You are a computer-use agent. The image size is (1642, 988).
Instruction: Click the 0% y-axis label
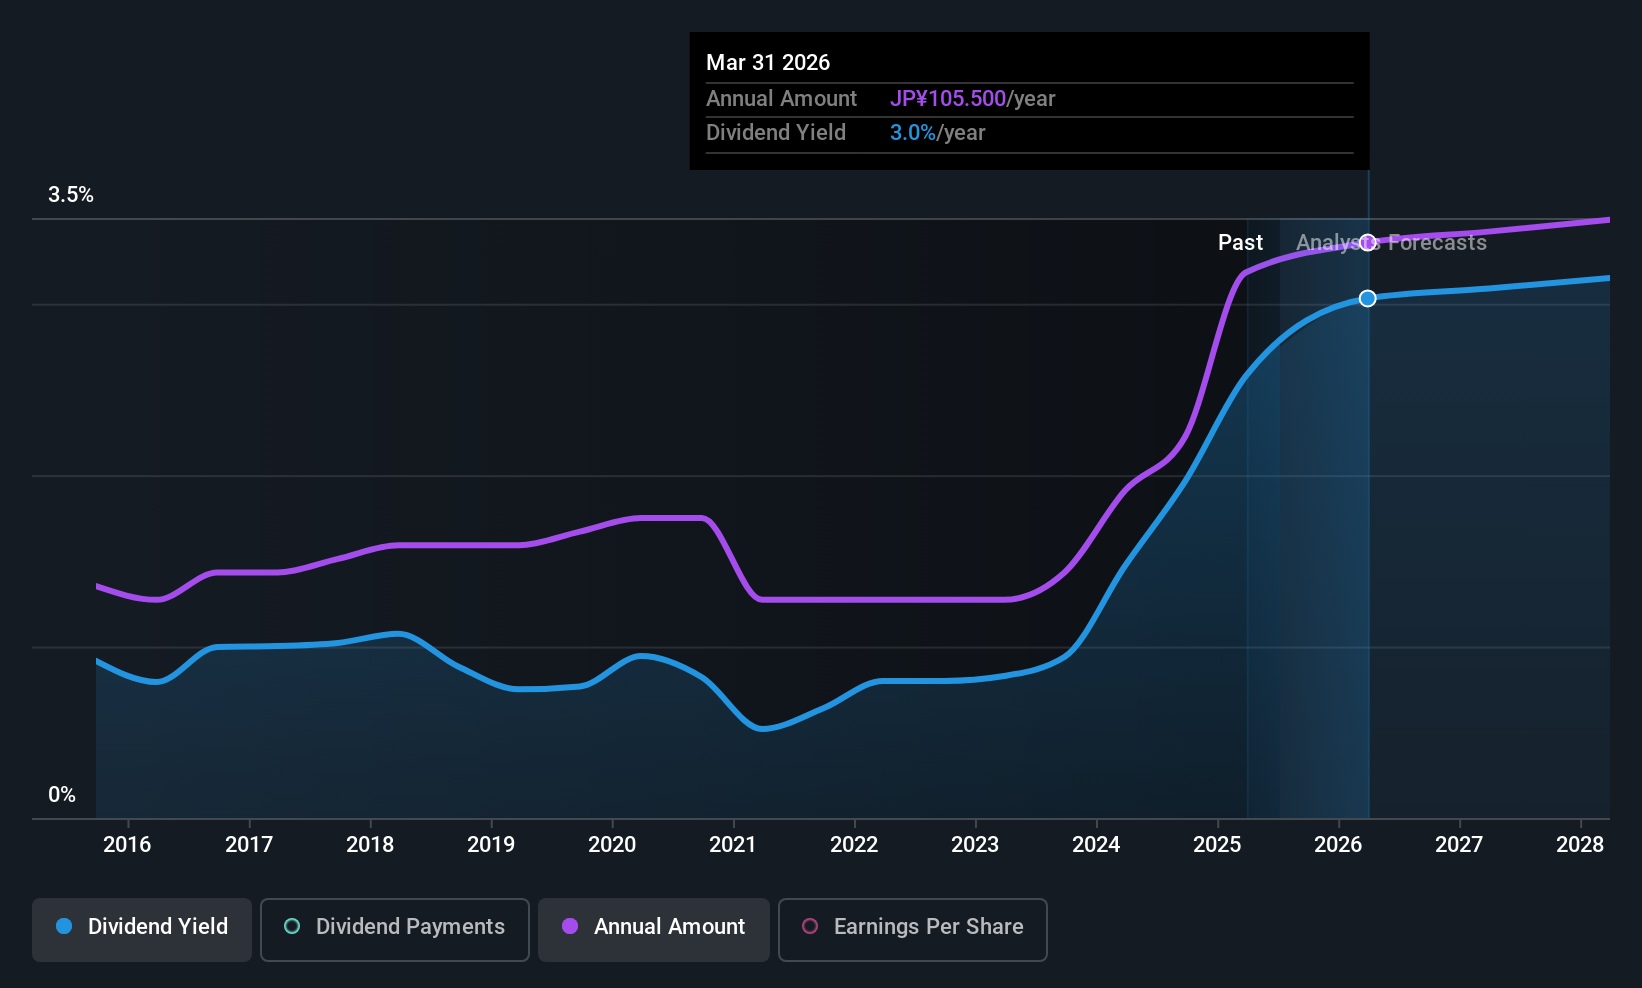62,794
